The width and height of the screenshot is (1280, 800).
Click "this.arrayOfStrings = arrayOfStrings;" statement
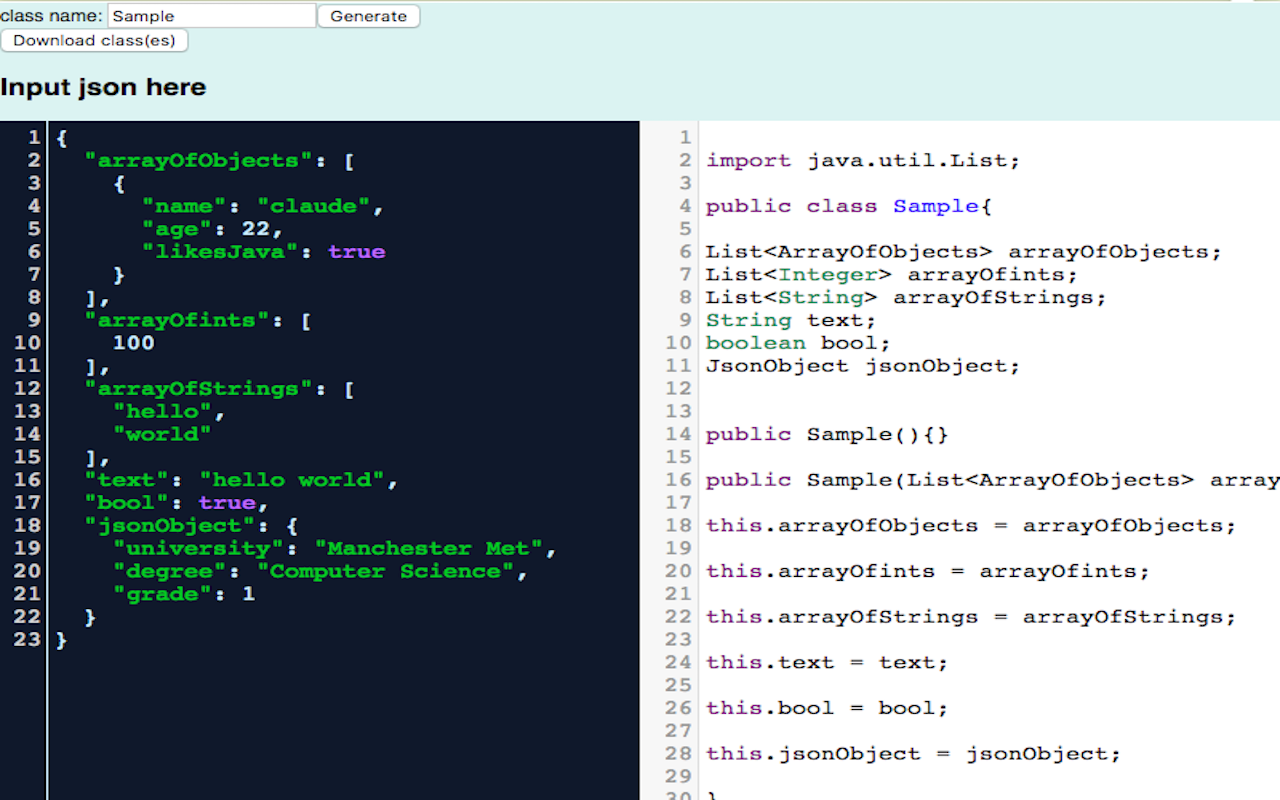971,617
